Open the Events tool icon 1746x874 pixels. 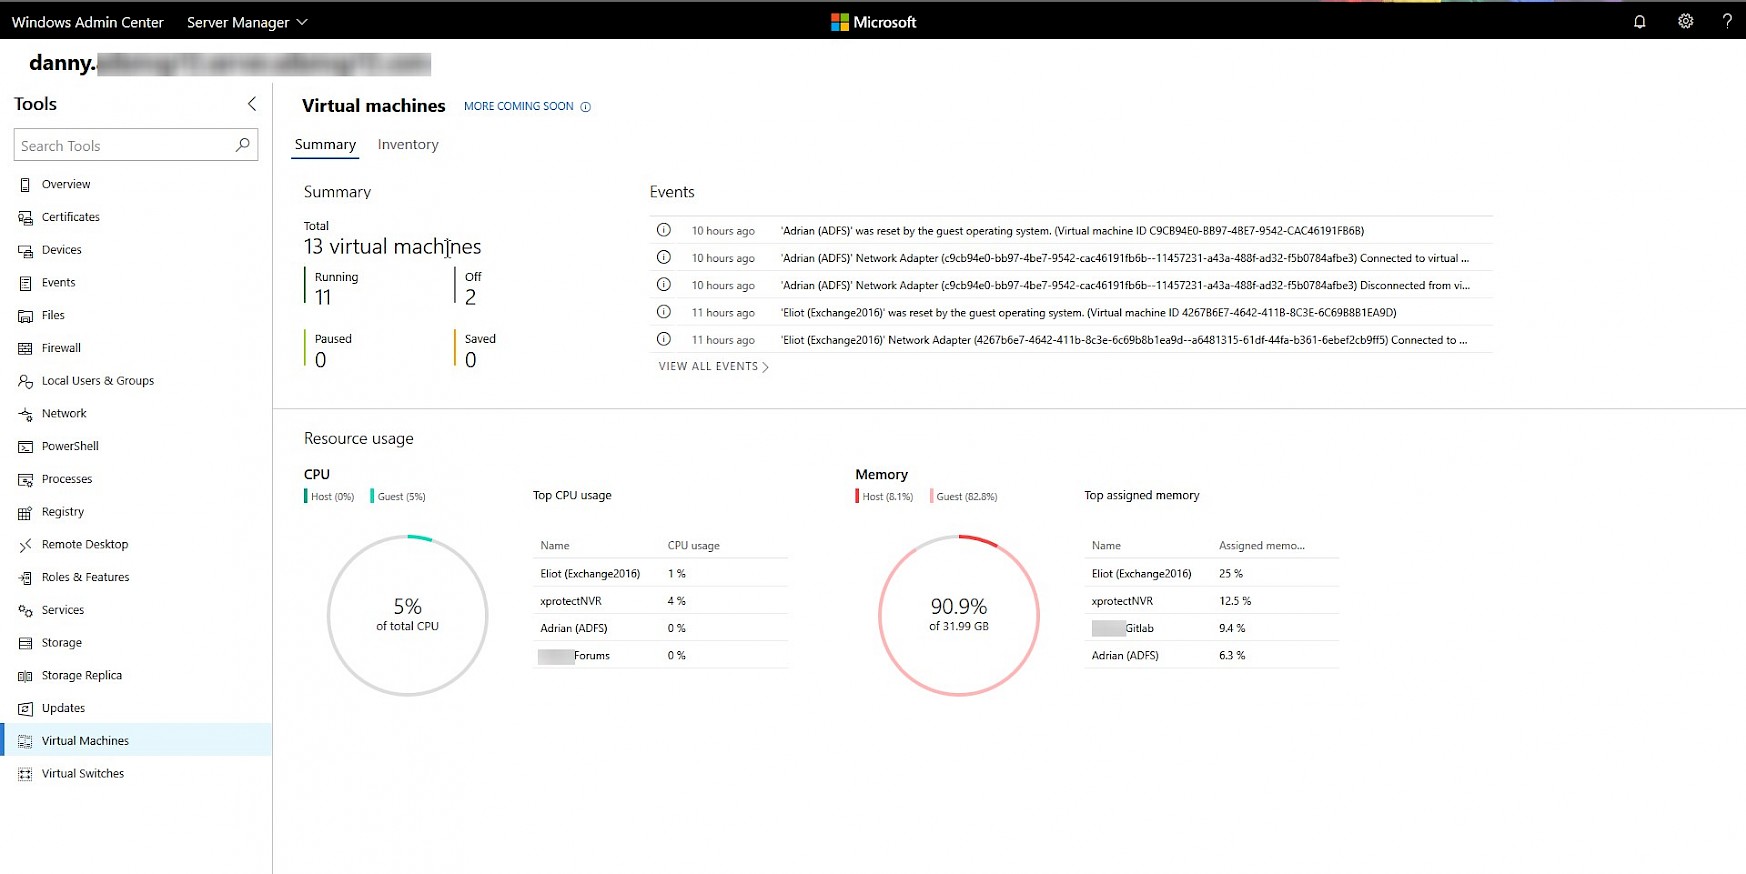point(25,283)
